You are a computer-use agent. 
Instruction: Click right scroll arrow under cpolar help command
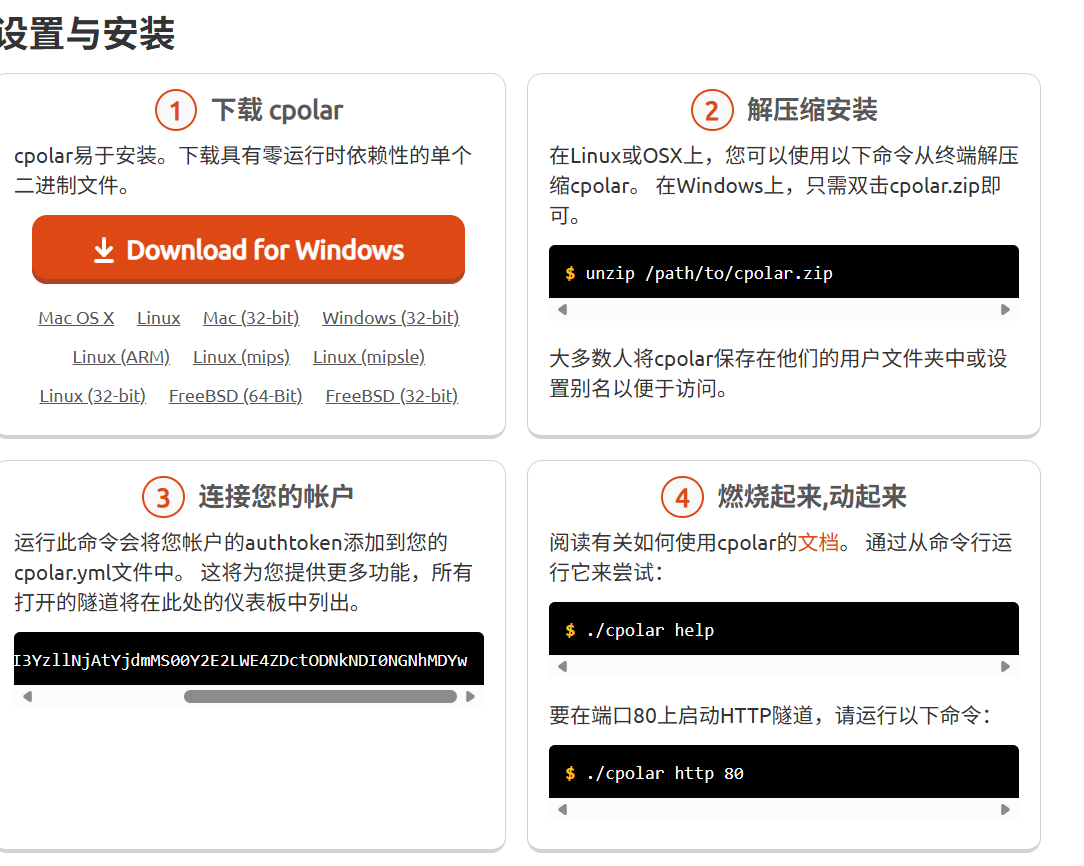tap(1005, 667)
